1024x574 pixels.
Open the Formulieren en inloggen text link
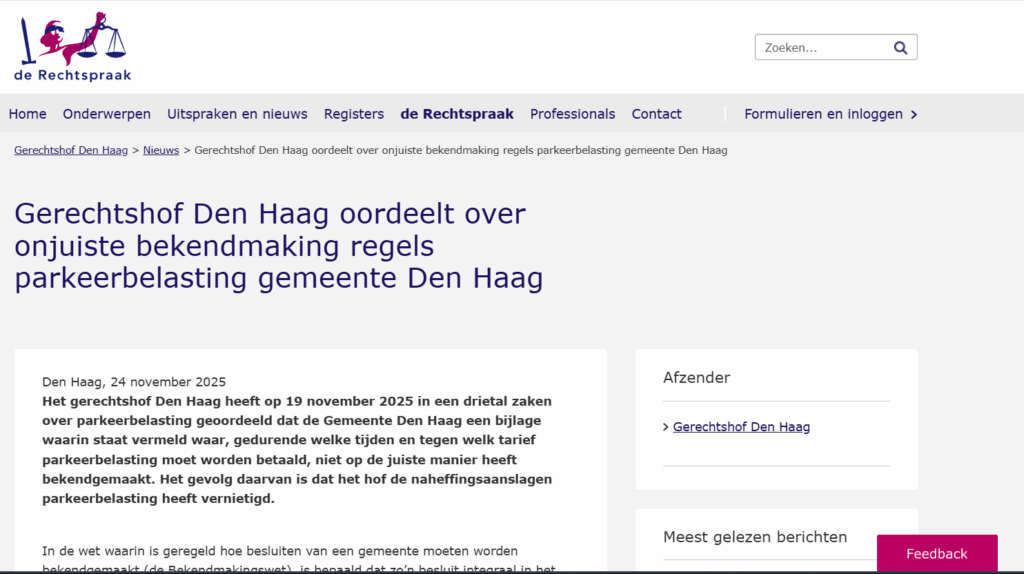point(823,114)
